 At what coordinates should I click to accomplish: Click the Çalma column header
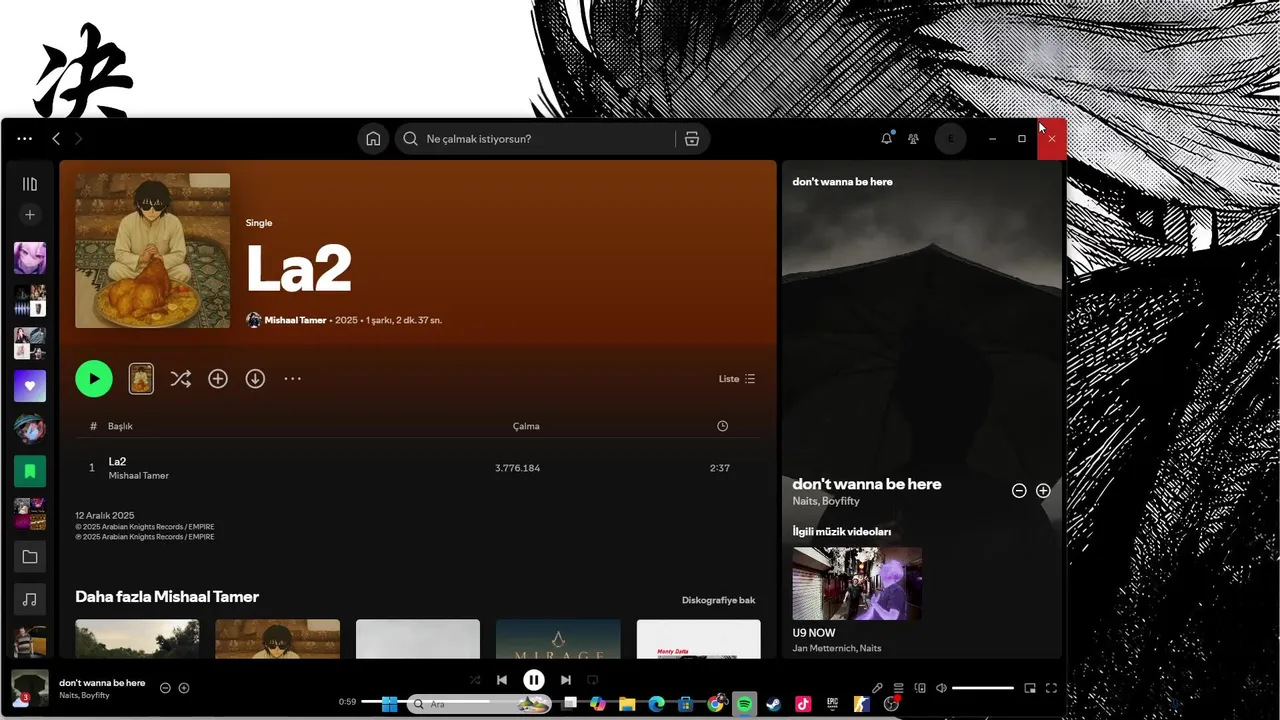pyautogui.click(x=526, y=426)
